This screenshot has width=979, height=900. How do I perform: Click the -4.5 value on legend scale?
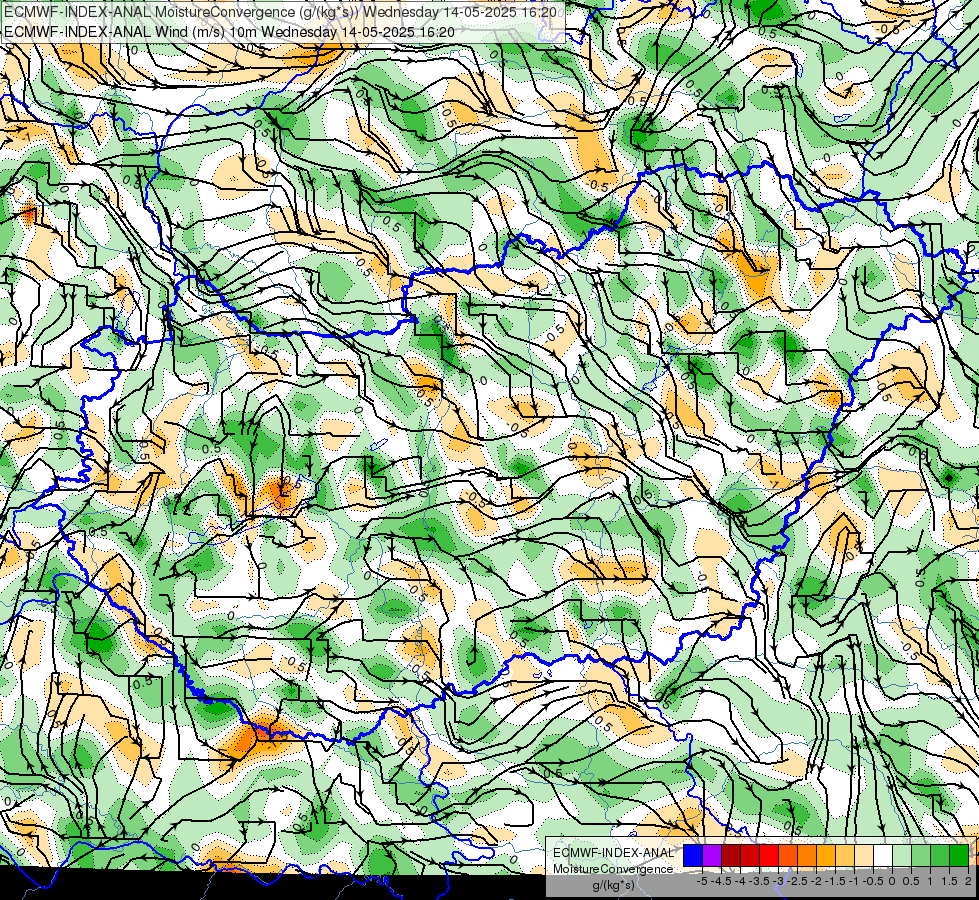(x=722, y=881)
